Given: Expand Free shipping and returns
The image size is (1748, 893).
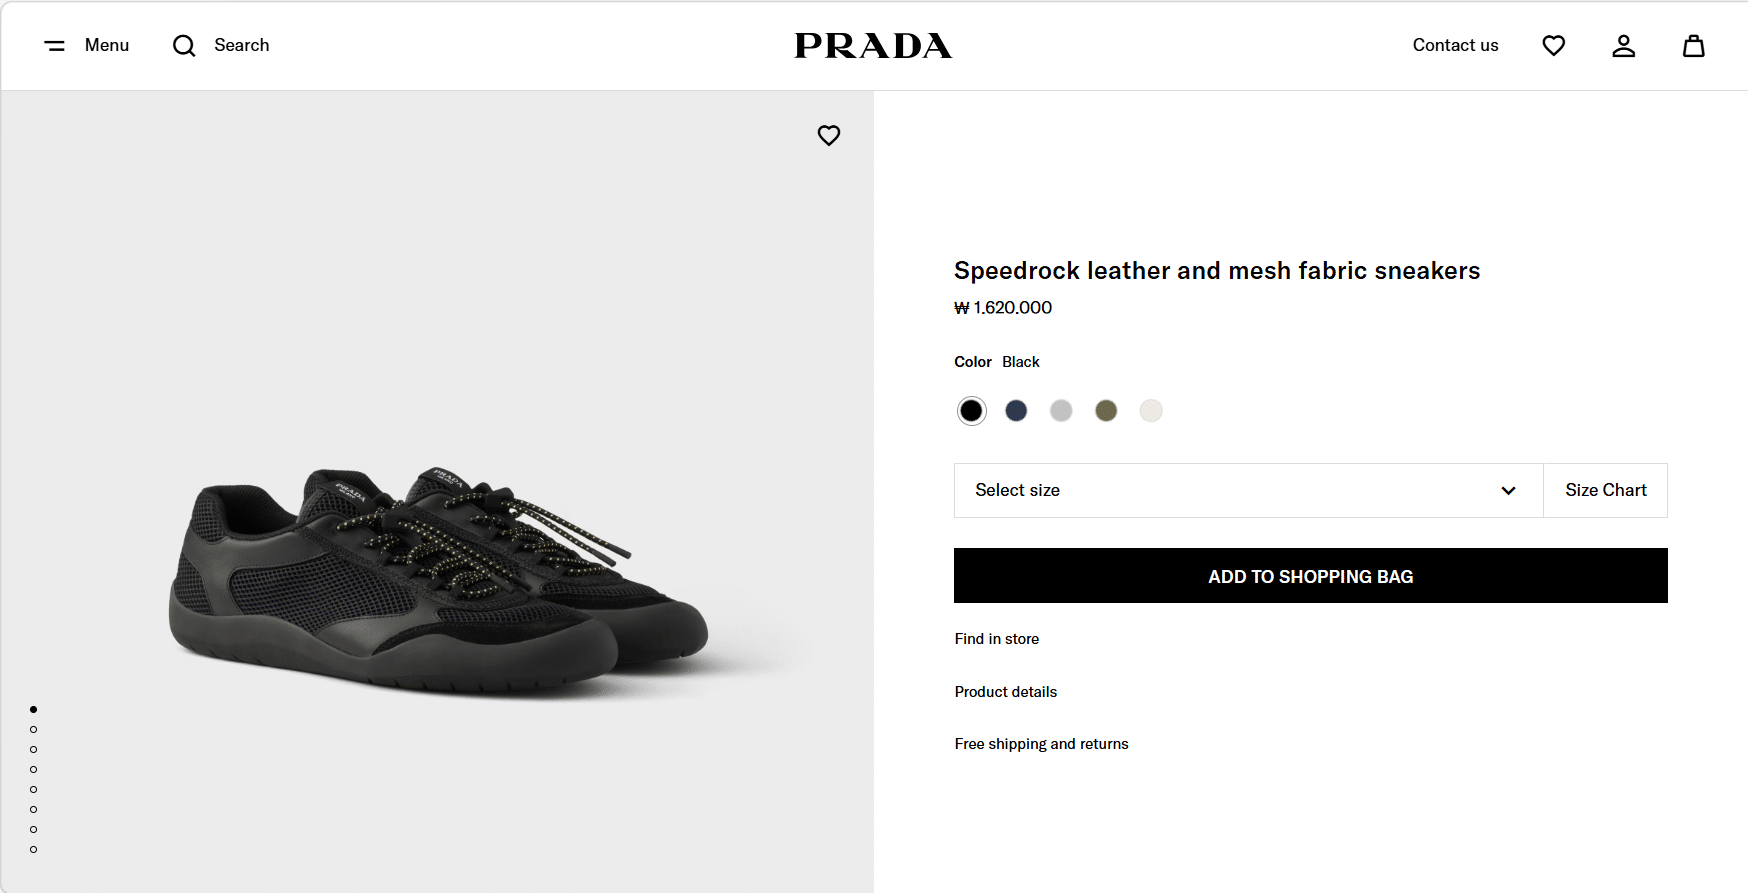Looking at the screenshot, I should pyautogui.click(x=1041, y=744).
